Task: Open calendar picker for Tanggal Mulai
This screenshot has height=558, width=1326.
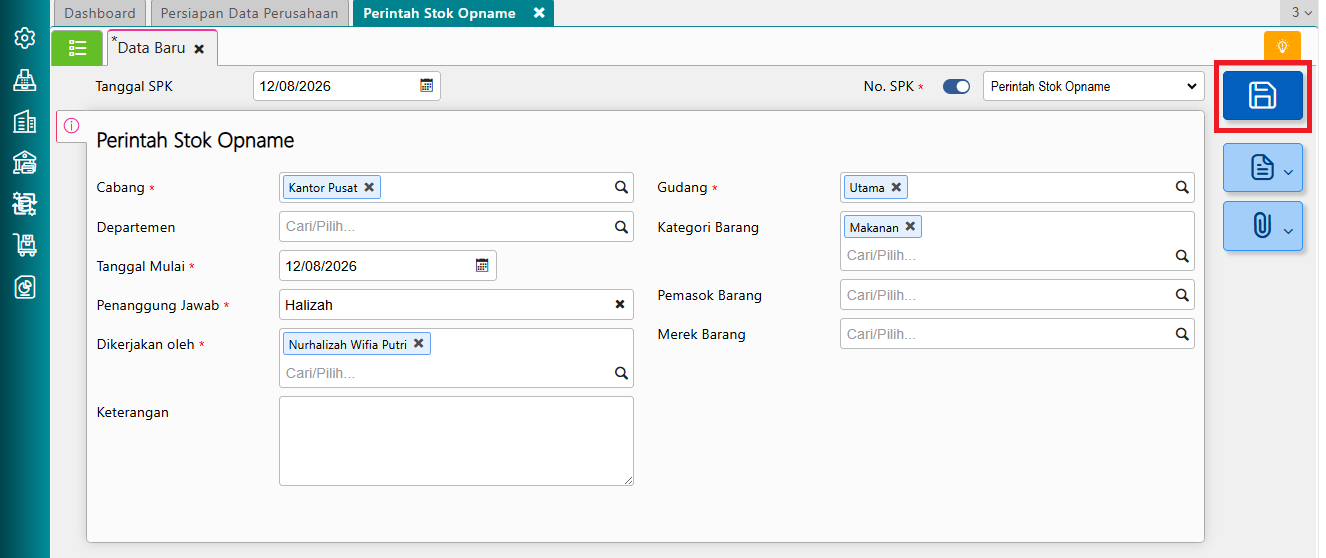Action: [482, 266]
